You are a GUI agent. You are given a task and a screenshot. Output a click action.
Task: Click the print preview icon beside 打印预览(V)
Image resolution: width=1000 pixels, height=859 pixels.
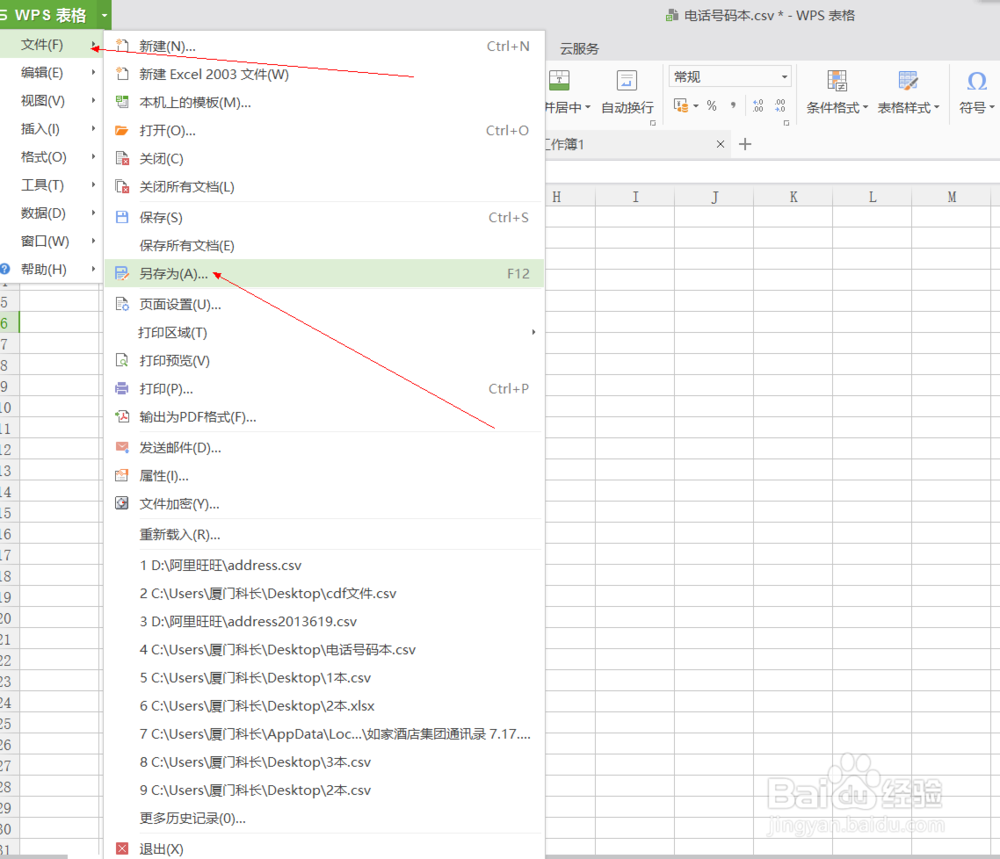(x=122, y=360)
